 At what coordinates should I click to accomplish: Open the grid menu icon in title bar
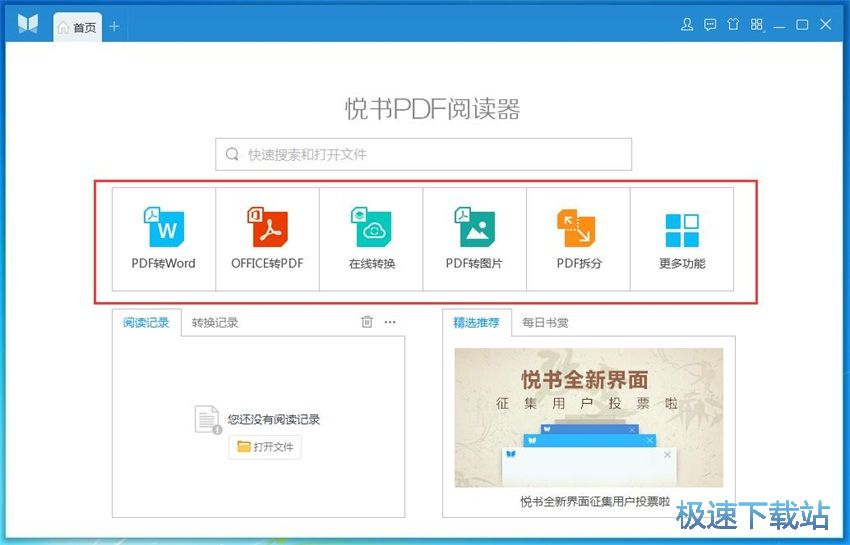pyautogui.click(x=757, y=24)
